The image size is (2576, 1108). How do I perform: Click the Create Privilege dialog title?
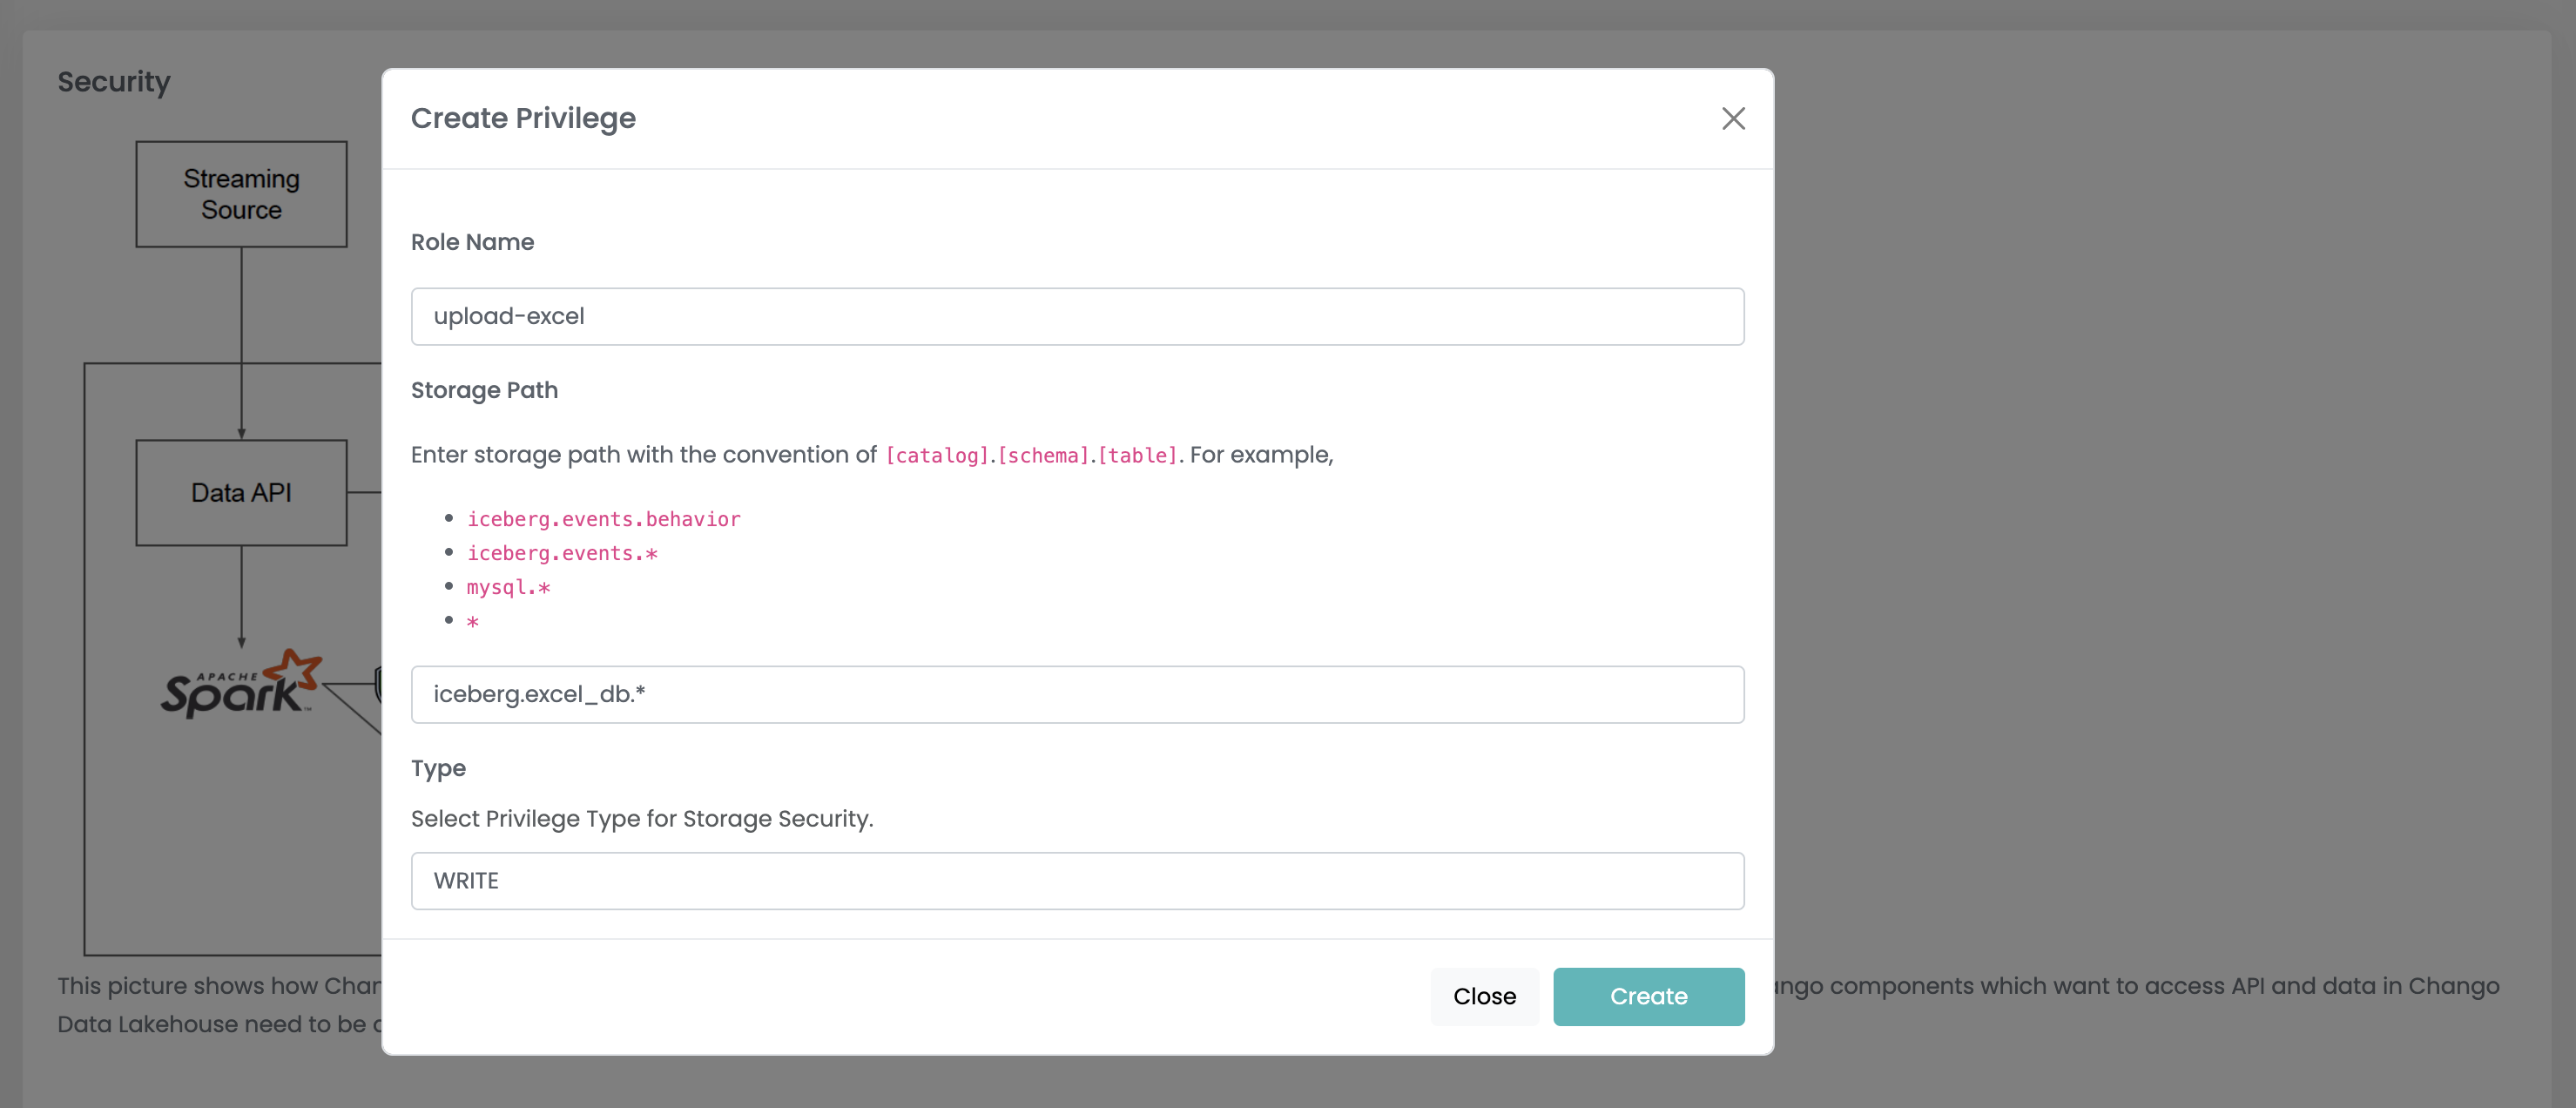click(x=523, y=118)
